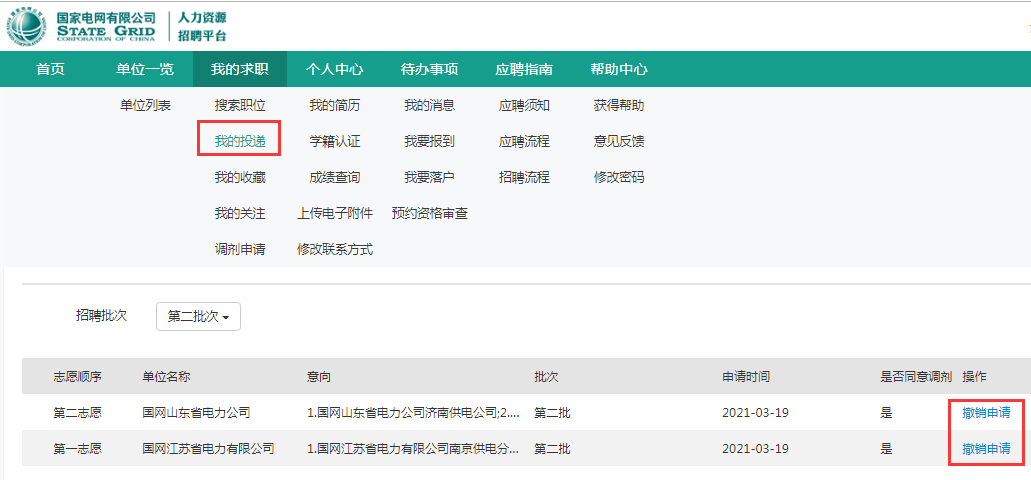Open the 个人中心 menu
Screen dimensions: 1031x480
pos(334,69)
